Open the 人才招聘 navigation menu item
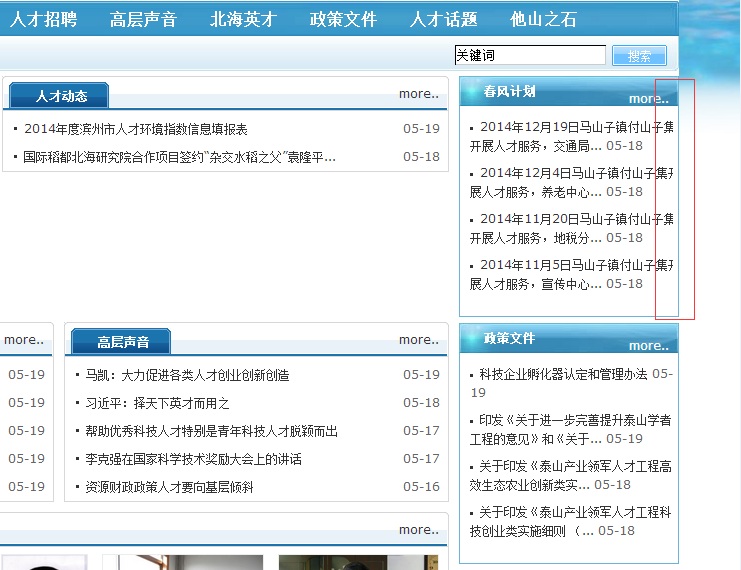Image resolution: width=741 pixels, height=570 pixels. [x=43, y=19]
